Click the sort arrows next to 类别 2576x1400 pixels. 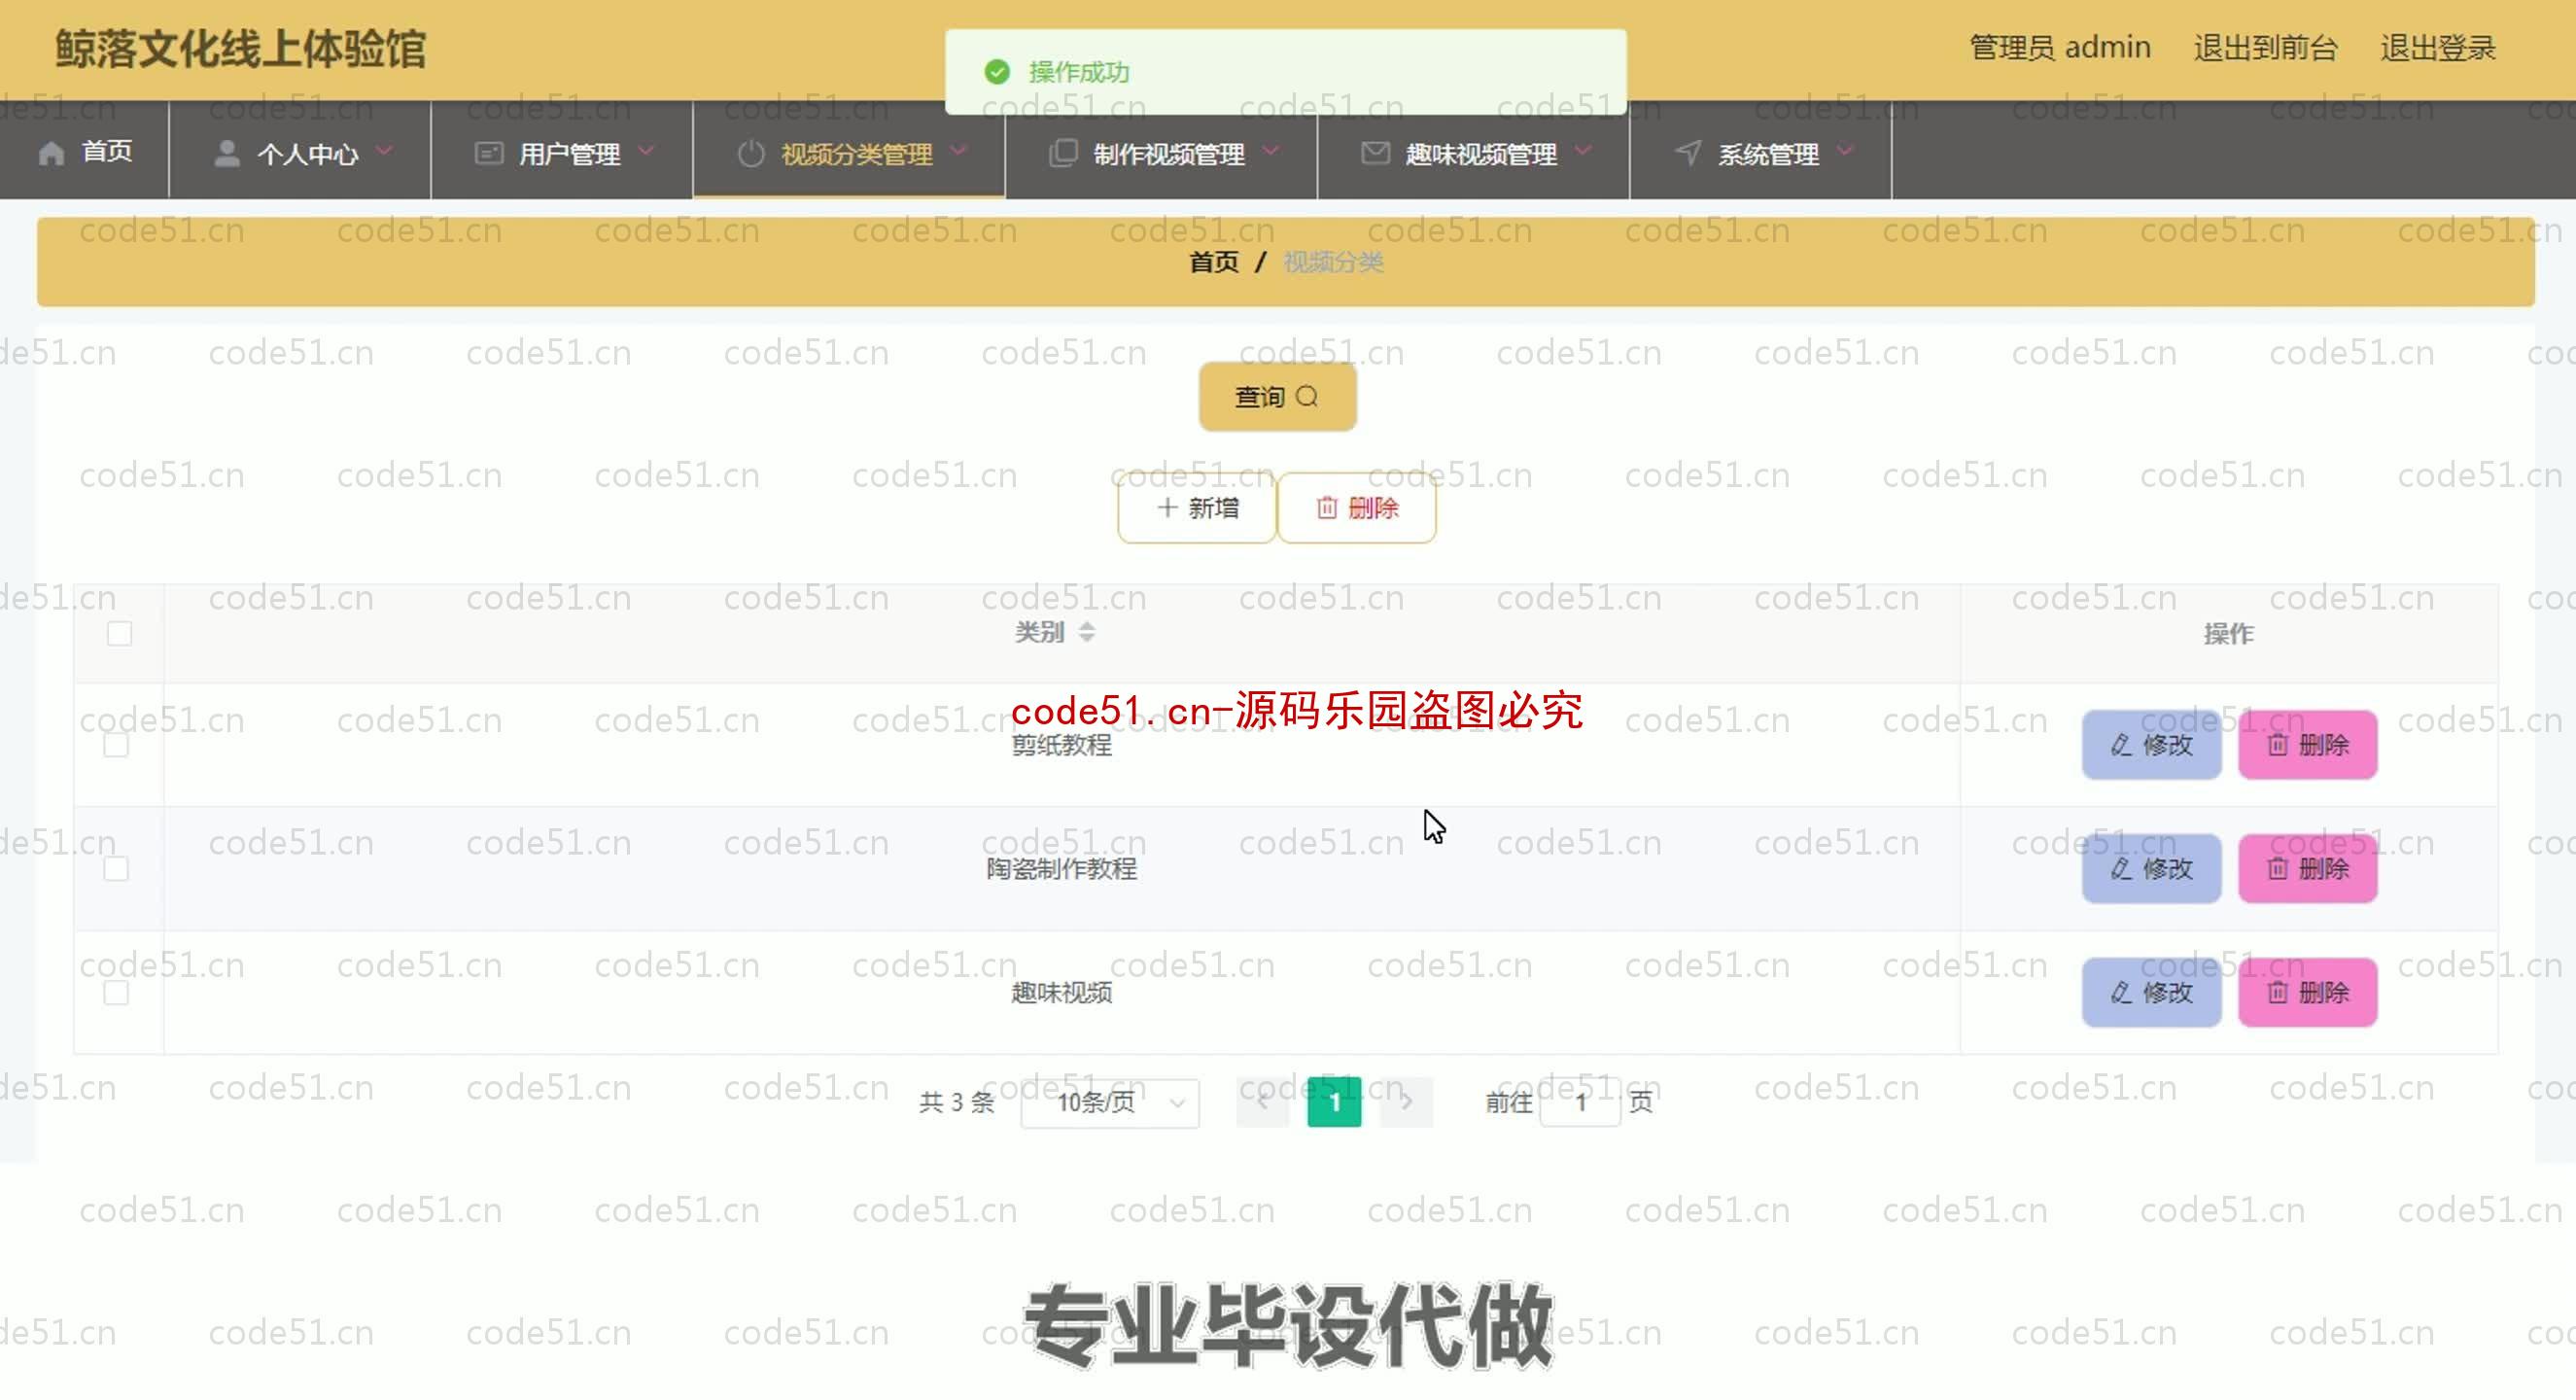point(1086,632)
